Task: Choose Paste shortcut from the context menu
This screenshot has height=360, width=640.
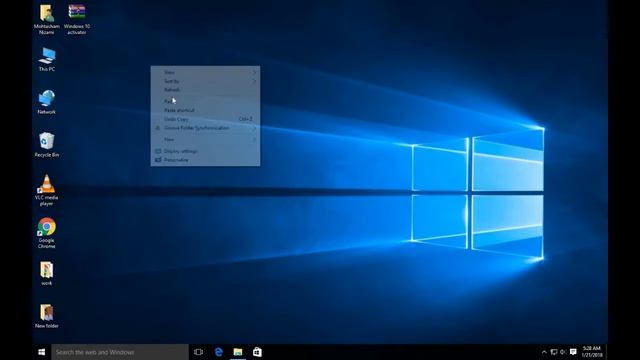Action: (205, 110)
